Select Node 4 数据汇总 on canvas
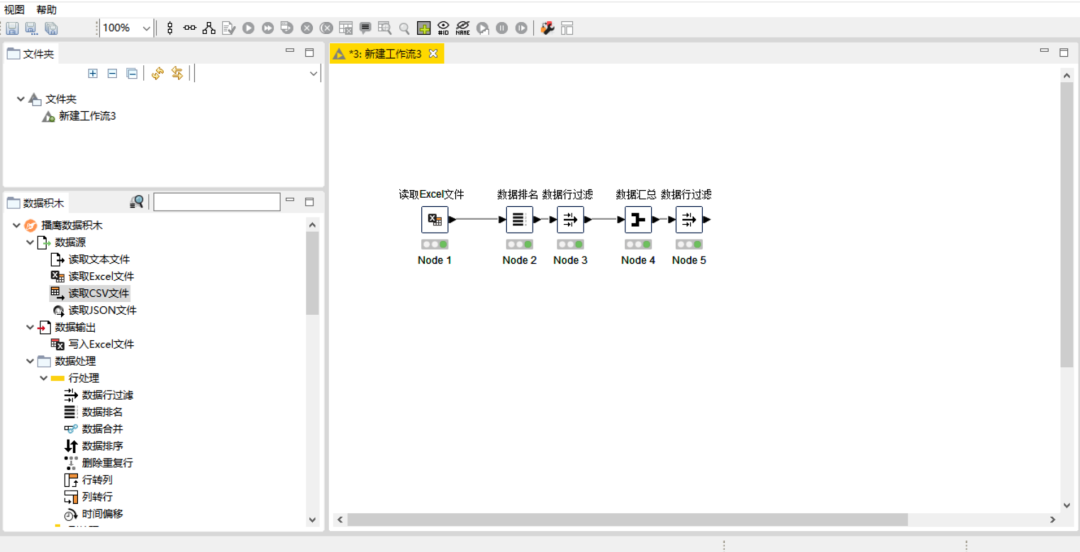1080x552 pixels. point(638,220)
